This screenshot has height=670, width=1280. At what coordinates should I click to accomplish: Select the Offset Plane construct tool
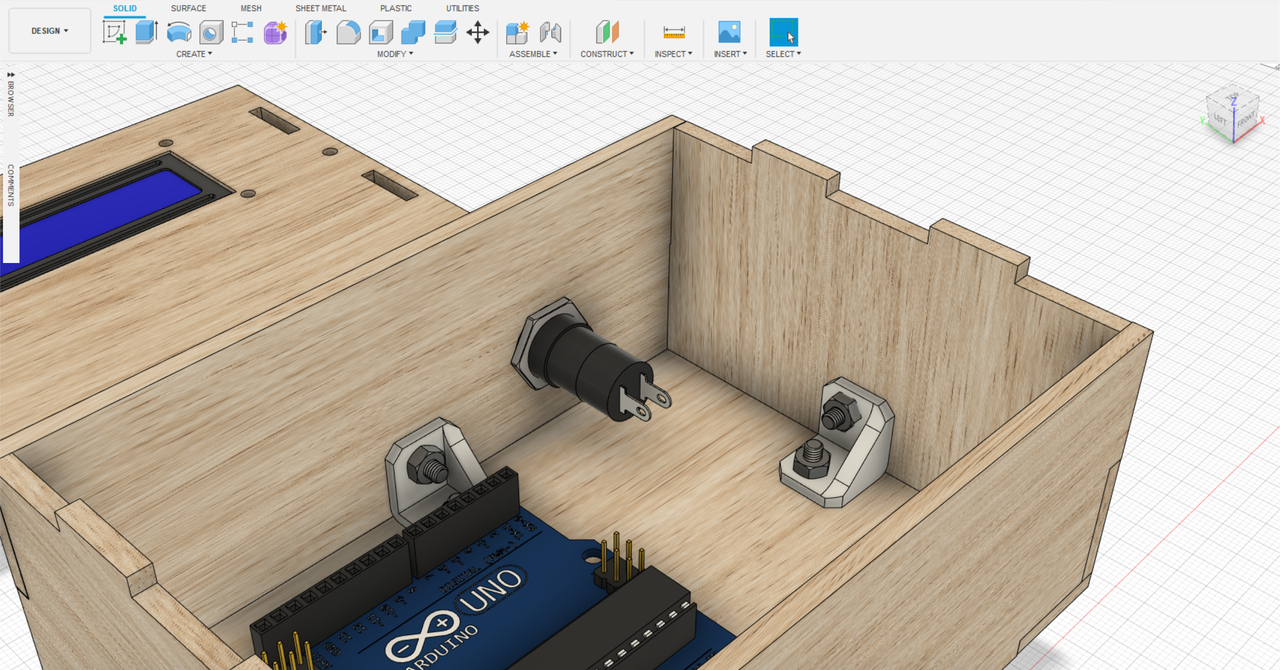(608, 32)
